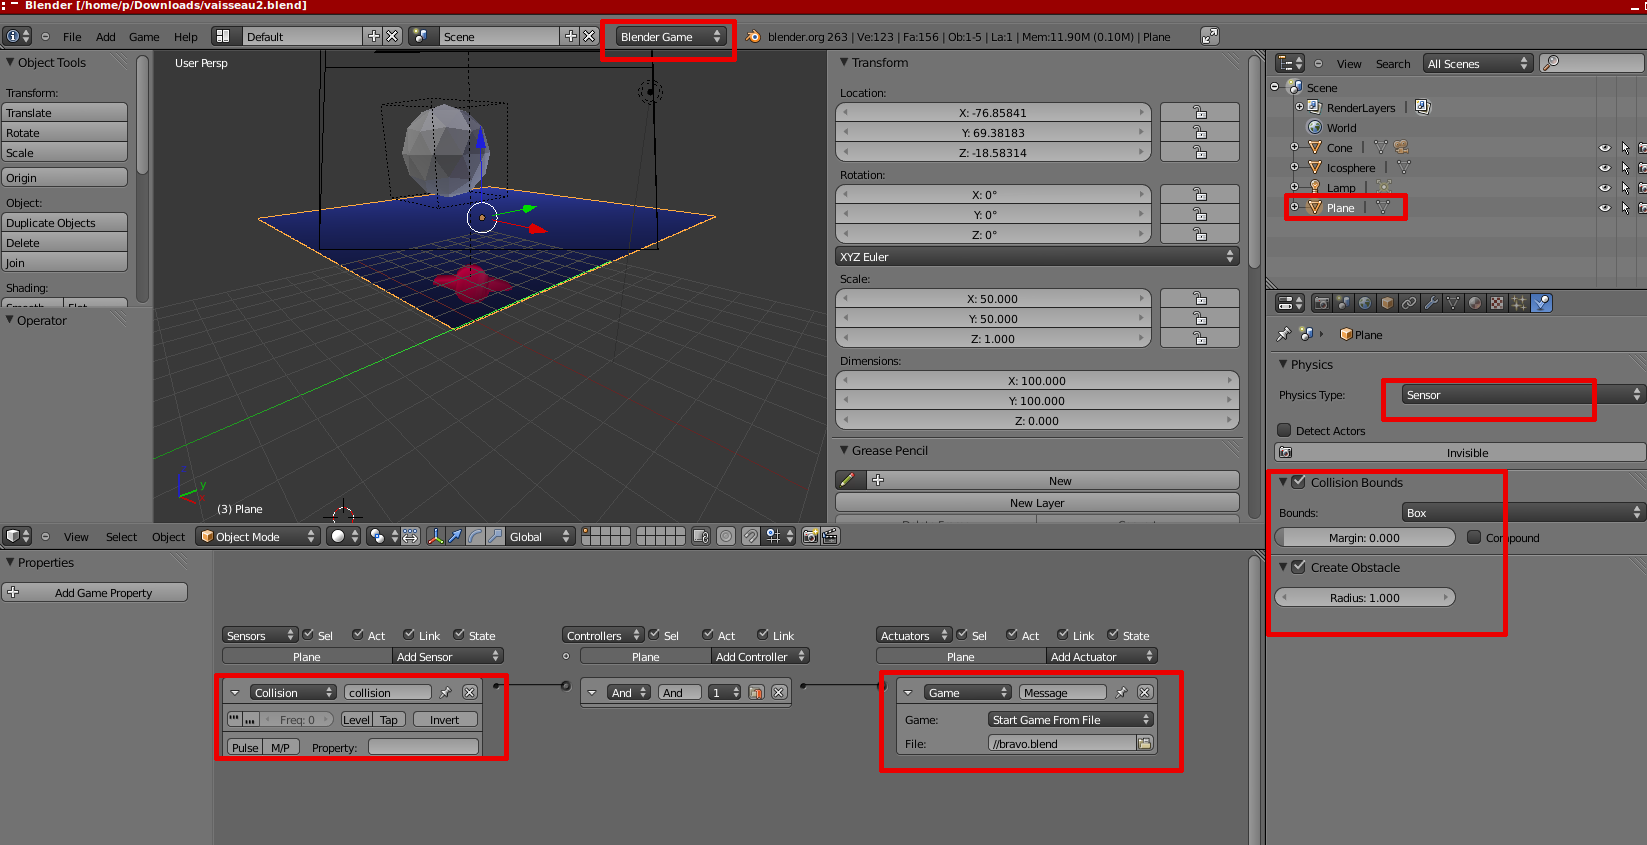Toggle fullscreen icon in info header

pyautogui.click(x=1210, y=36)
